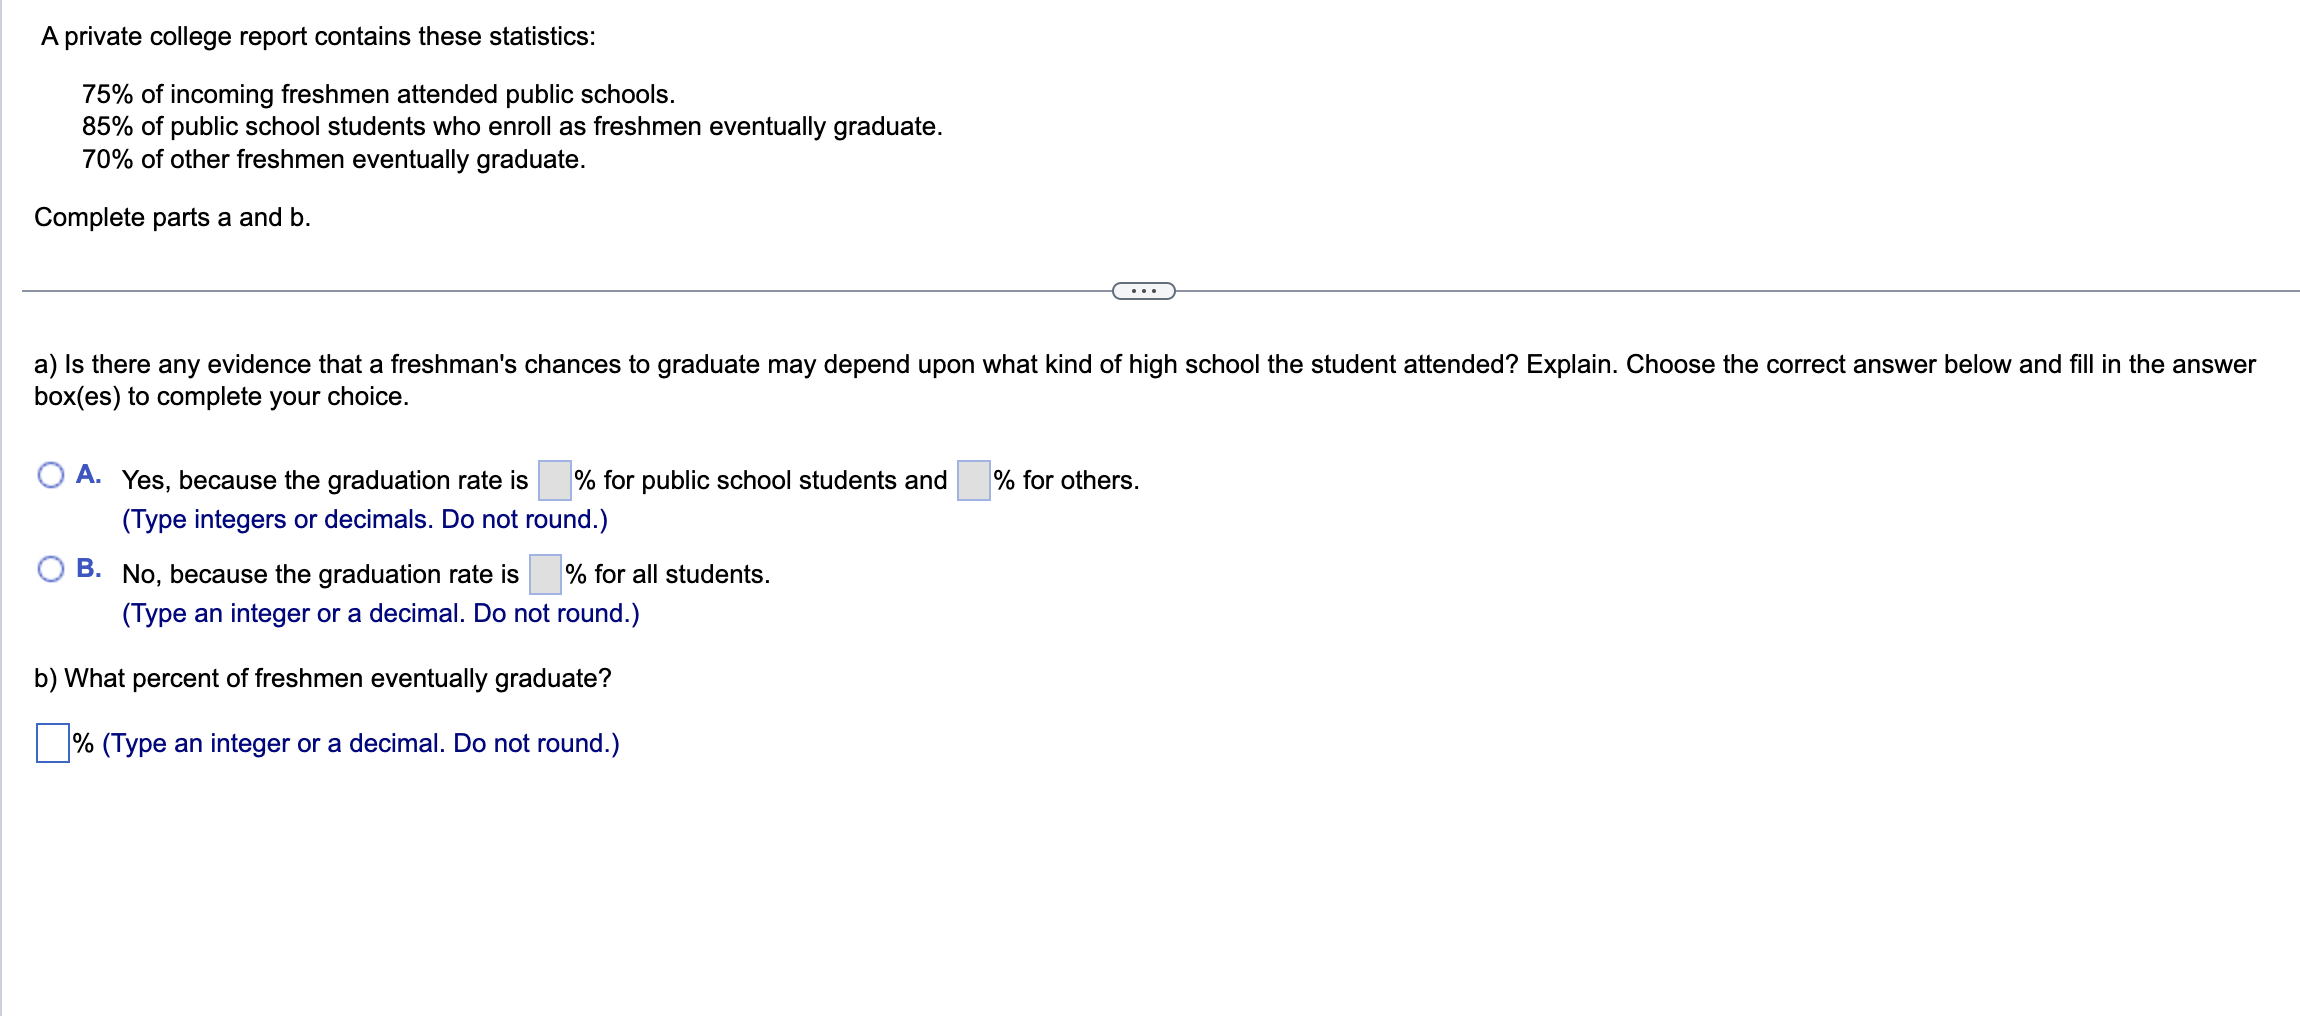This screenshot has height=1016, width=2300.
Task: Click the 'Complete parts a and b' text
Action: tap(172, 217)
